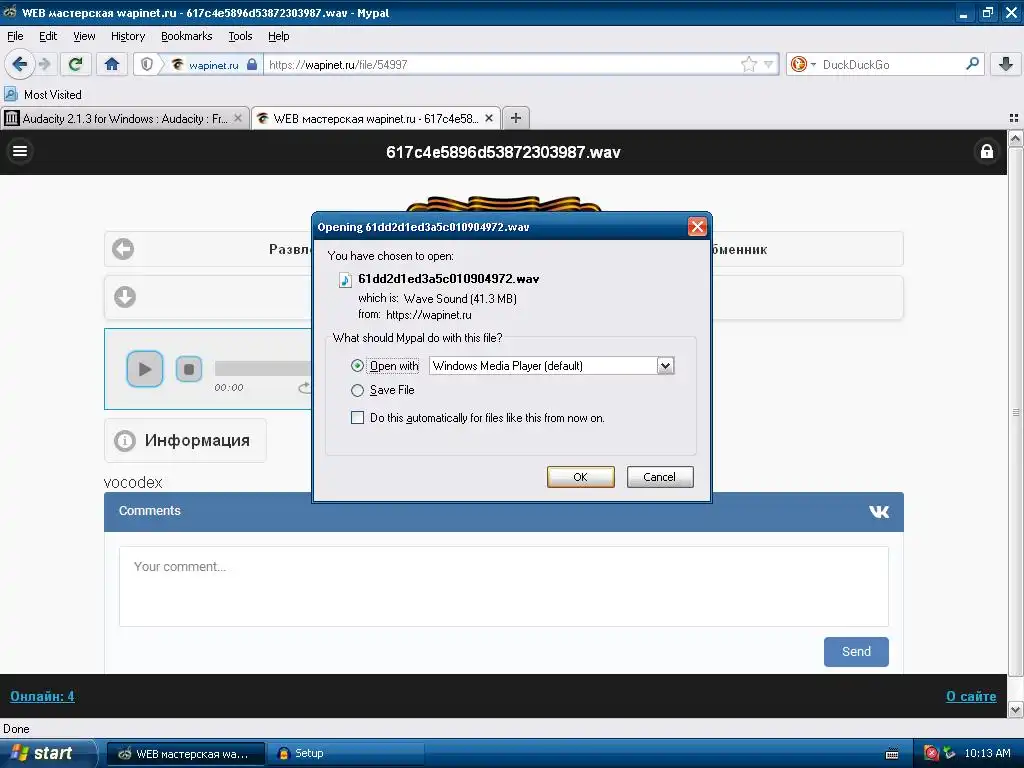Open the tab groups grid icon

pos(1014,118)
